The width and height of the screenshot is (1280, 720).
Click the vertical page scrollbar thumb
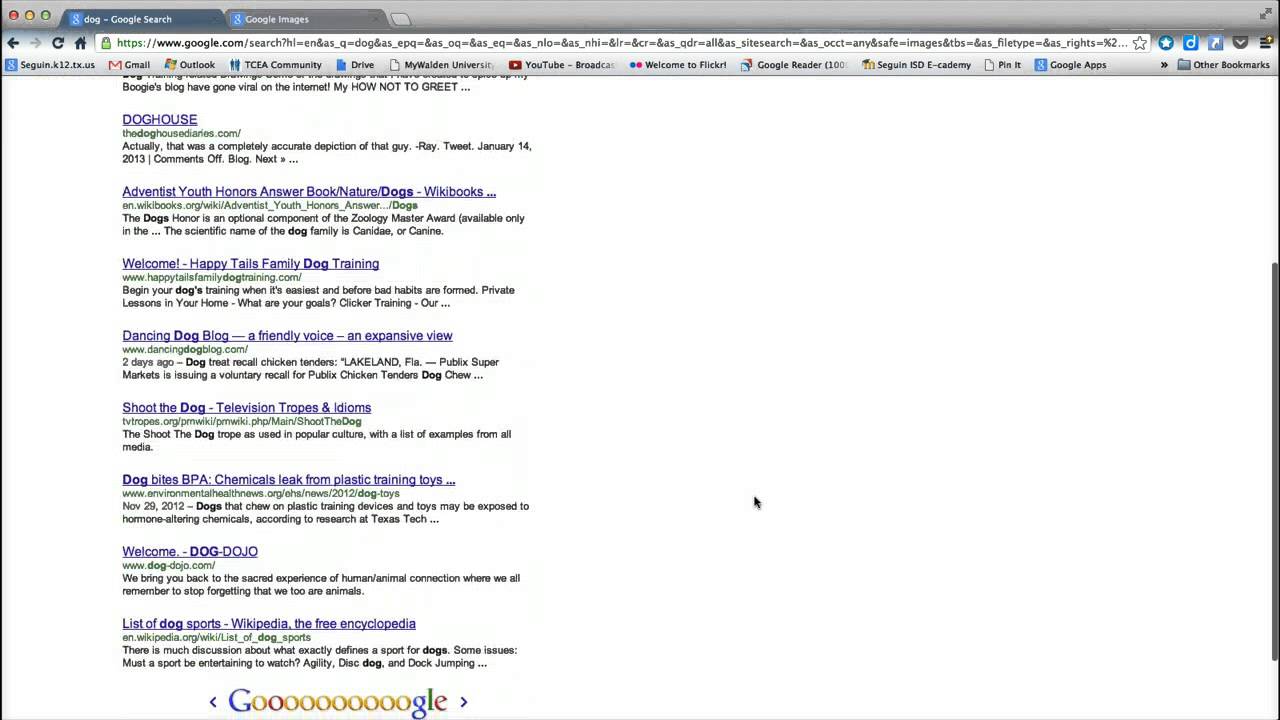(x=1274, y=460)
